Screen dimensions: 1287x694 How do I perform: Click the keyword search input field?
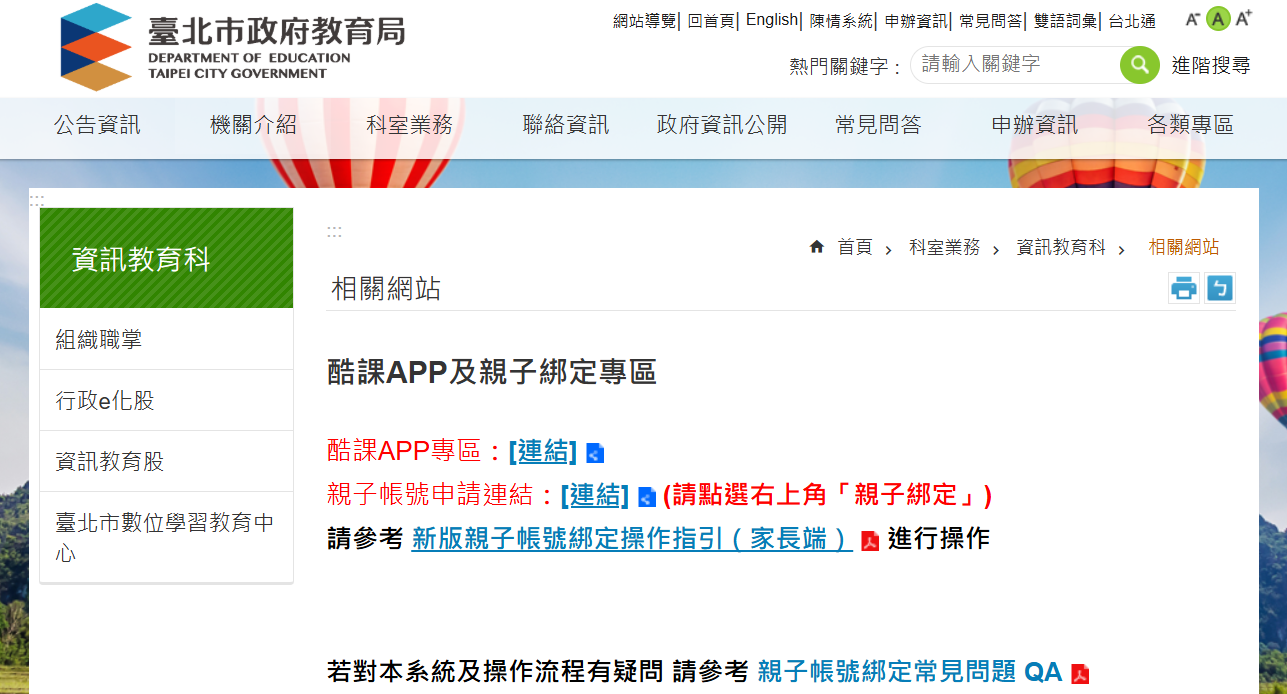(1015, 65)
